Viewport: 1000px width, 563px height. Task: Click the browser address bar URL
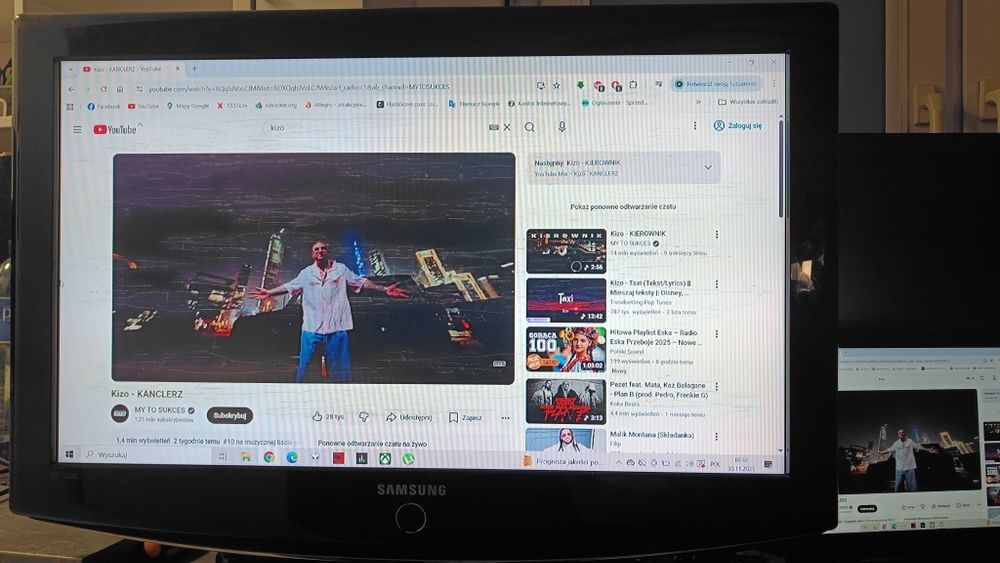(298, 87)
